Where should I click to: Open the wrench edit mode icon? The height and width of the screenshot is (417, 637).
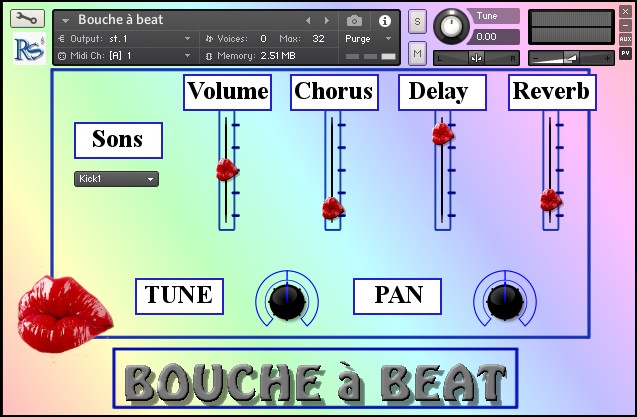click(27, 19)
